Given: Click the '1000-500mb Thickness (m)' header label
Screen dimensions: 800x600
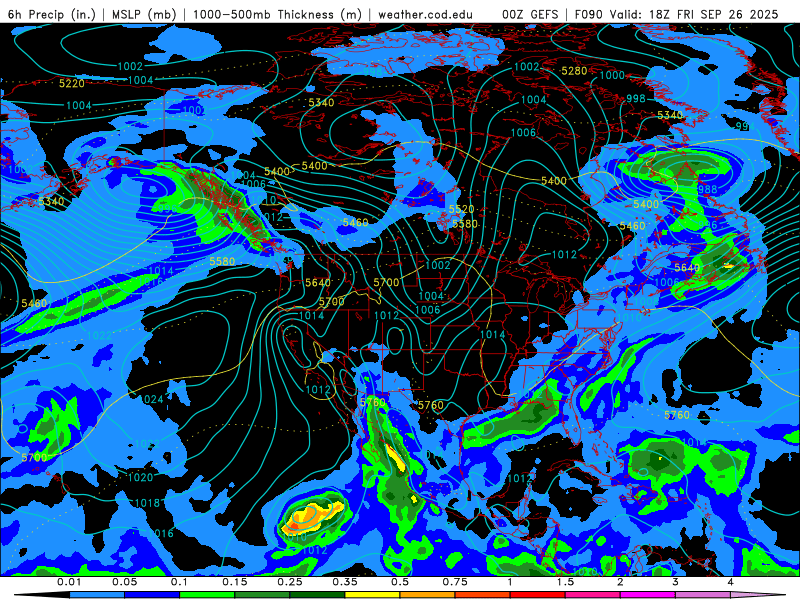Looking at the screenshot, I should (x=277, y=14).
